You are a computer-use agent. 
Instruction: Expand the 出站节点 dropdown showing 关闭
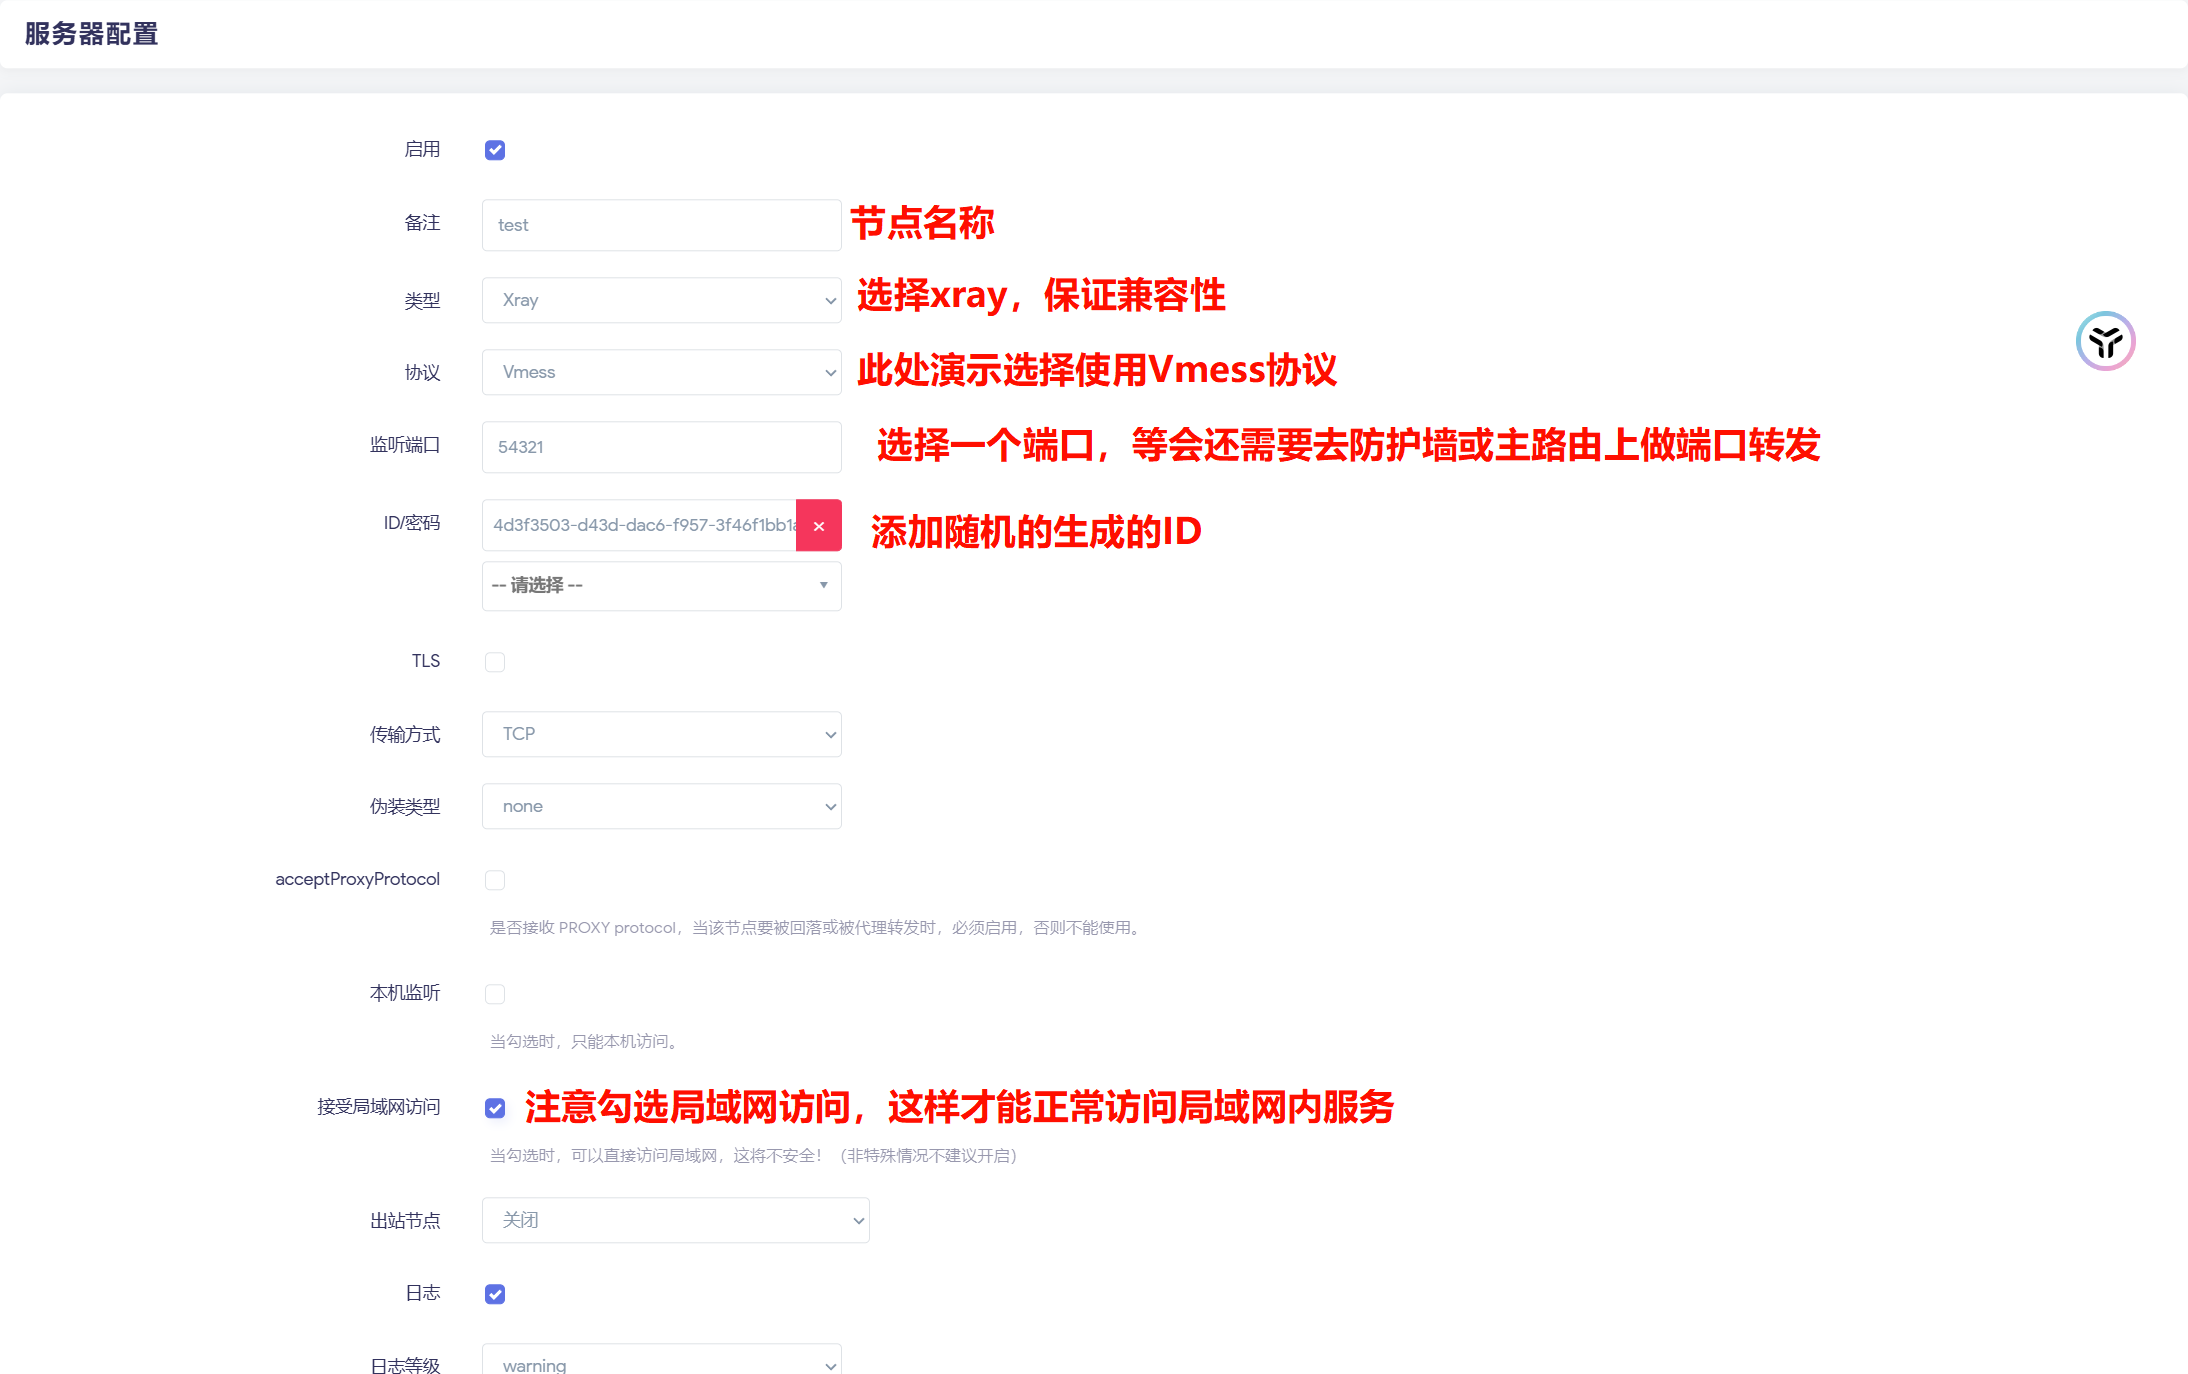(675, 1220)
